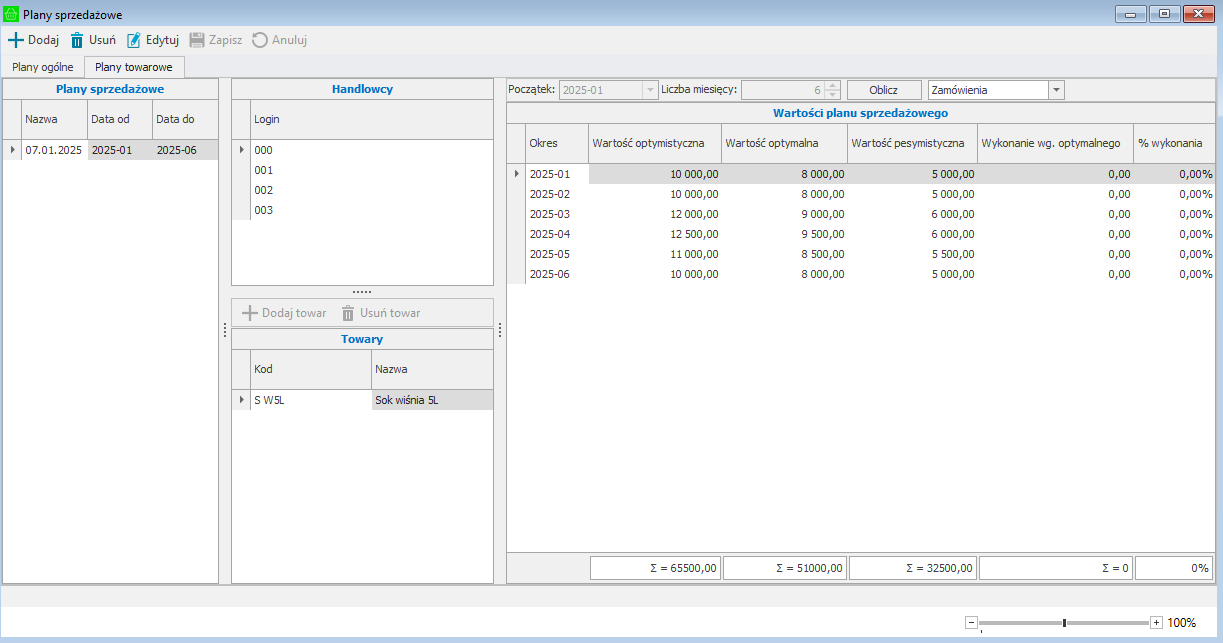Sort by Wartość optymalna column header
The image size is (1223, 643).
(x=783, y=143)
